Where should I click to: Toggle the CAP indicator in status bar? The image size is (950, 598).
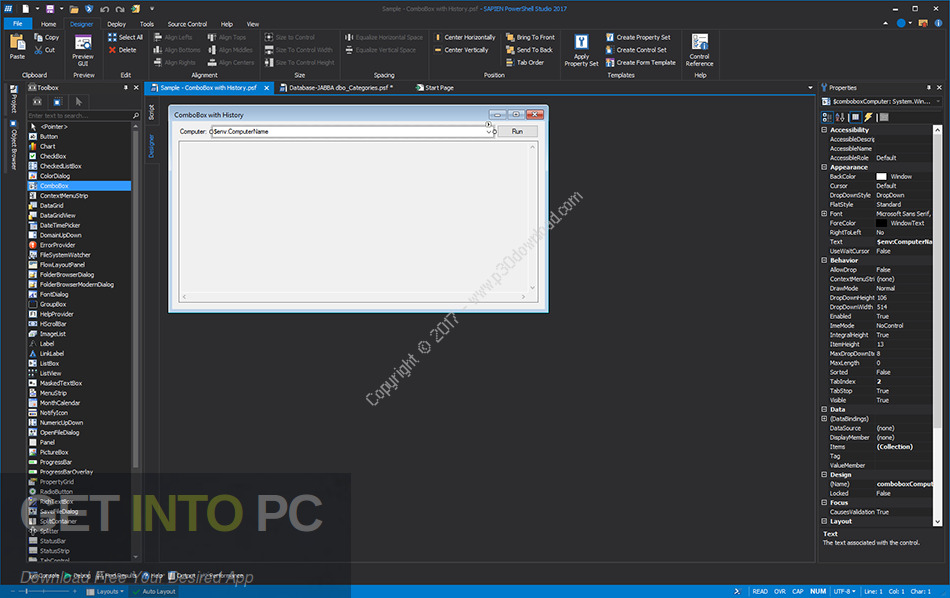[798, 591]
